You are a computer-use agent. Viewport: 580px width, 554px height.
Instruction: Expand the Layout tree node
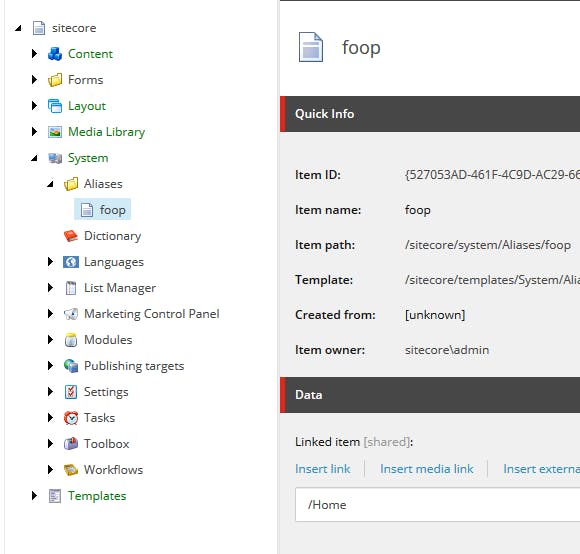pyautogui.click(x=34, y=106)
